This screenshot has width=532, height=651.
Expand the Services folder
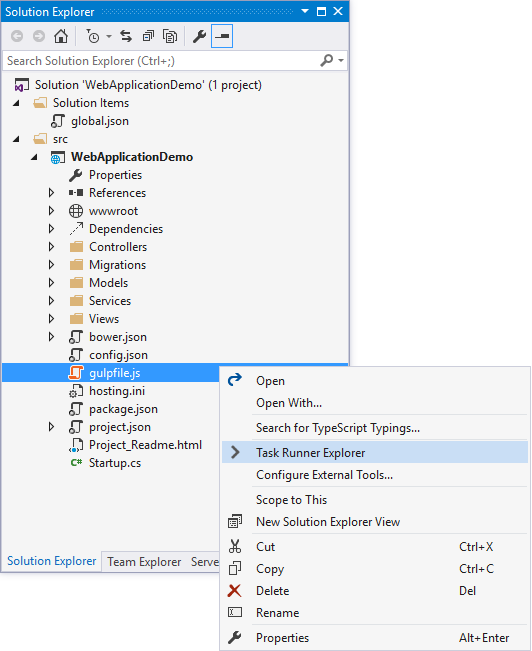[x=51, y=301]
